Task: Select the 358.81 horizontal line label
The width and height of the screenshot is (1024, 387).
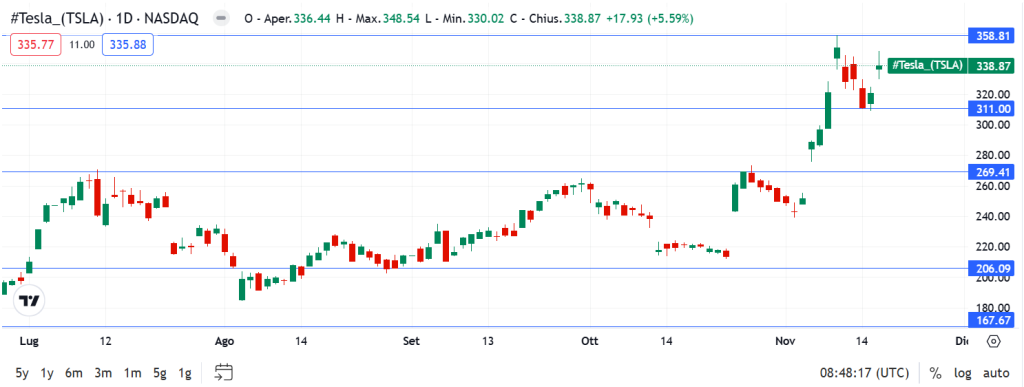Action: pos(990,37)
